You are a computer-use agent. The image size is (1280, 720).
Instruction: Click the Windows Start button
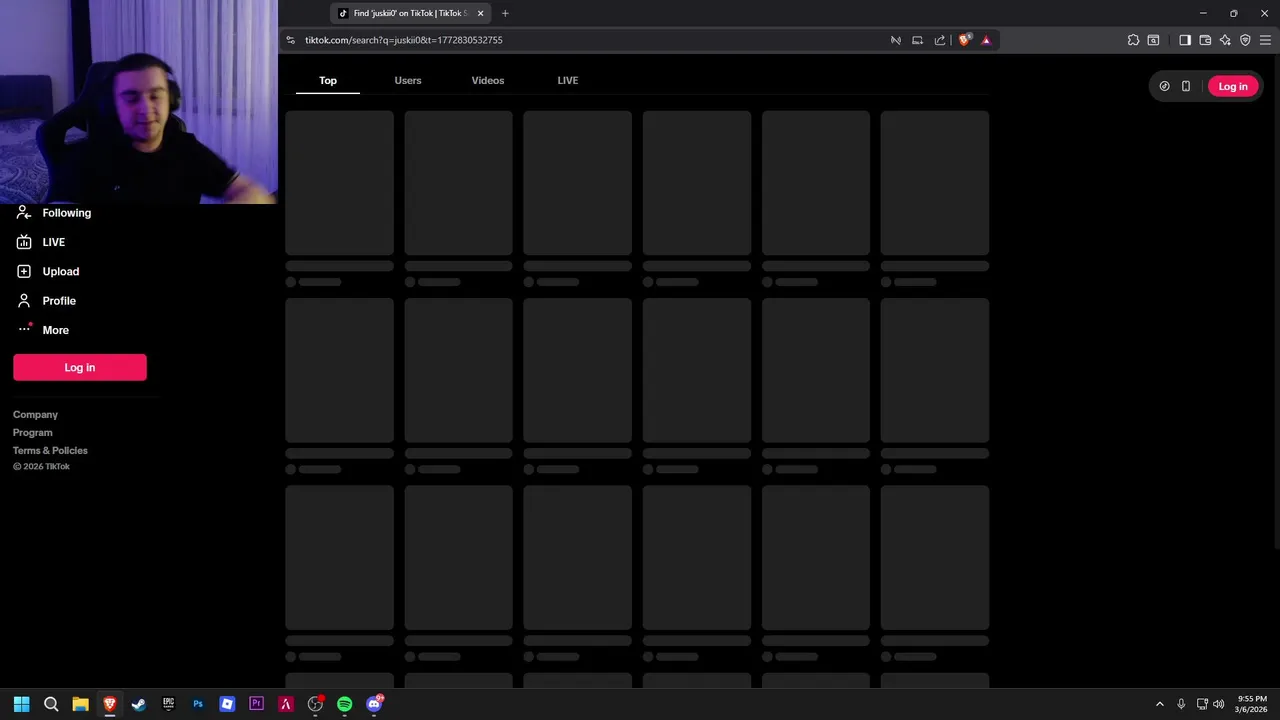(21, 704)
